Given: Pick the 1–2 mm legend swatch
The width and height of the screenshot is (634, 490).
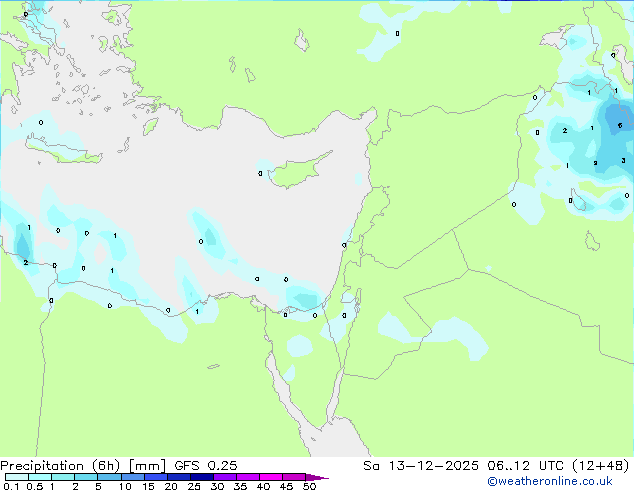Looking at the screenshot, I should [63, 477].
